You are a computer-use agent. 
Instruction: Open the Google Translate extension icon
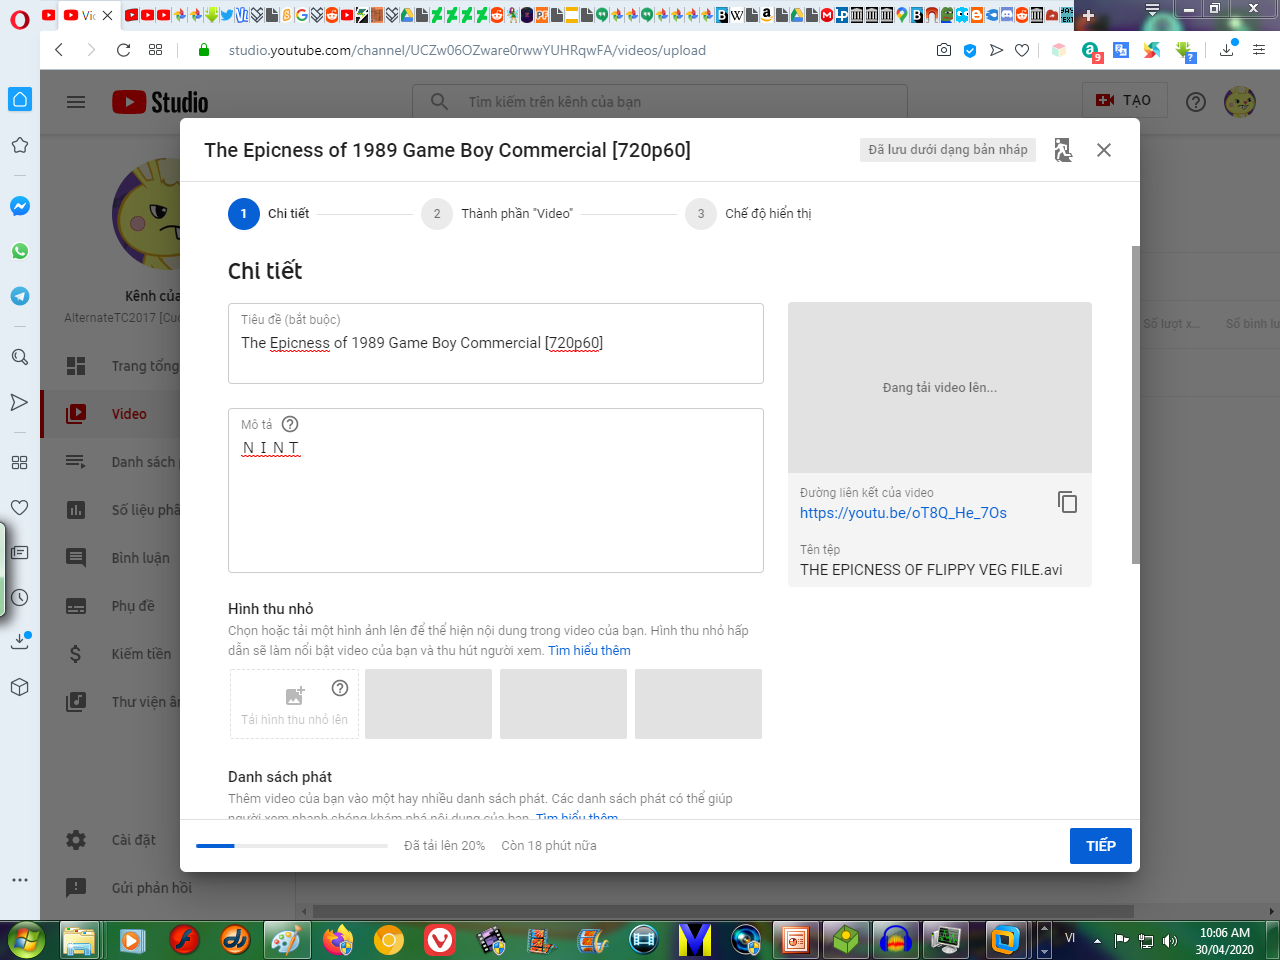pyautogui.click(x=1121, y=50)
